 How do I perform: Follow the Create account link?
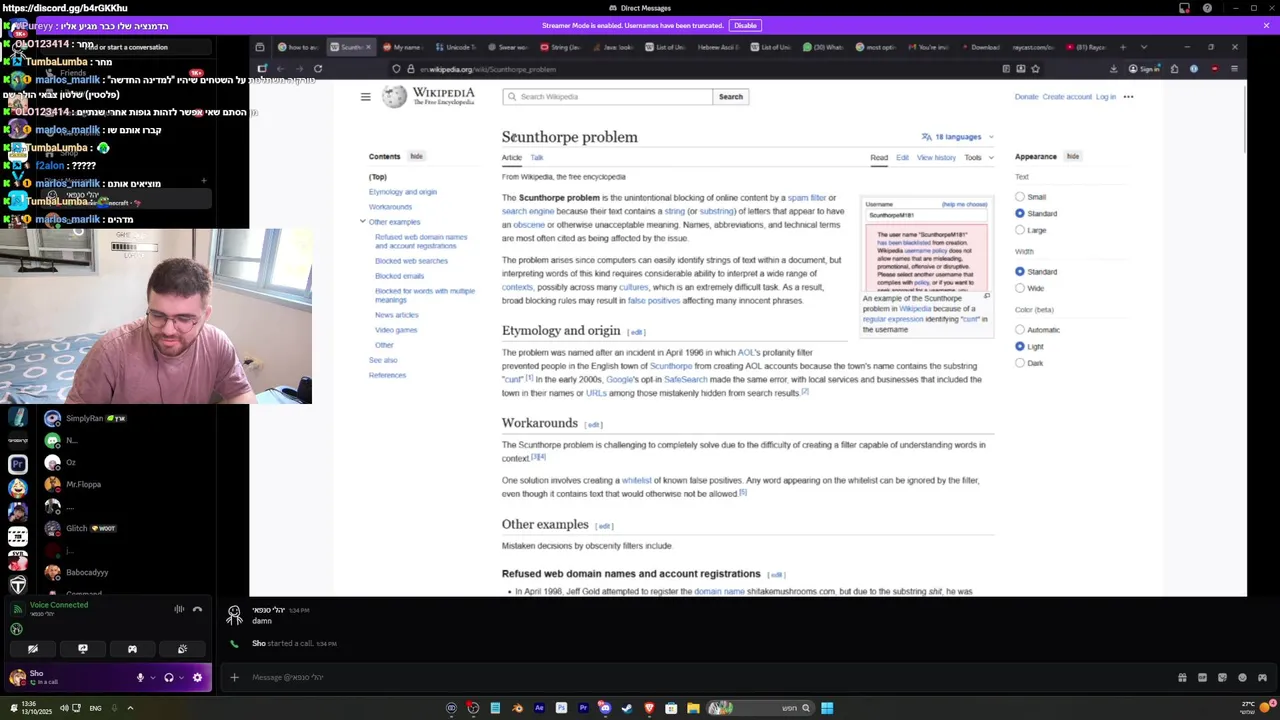pyautogui.click(x=1067, y=97)
